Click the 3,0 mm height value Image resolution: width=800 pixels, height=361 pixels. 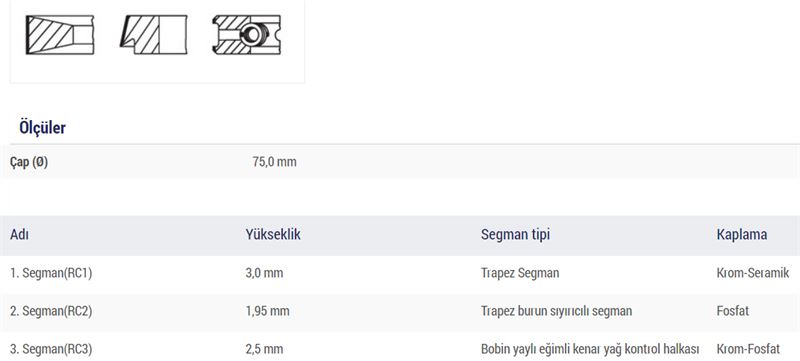(x=264, y=273)
